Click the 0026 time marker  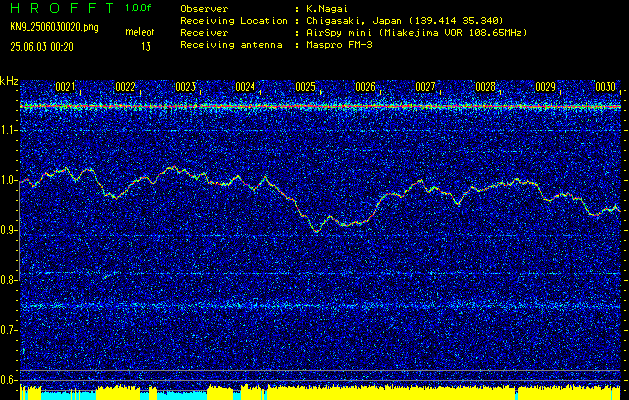[x=365, y=87]
